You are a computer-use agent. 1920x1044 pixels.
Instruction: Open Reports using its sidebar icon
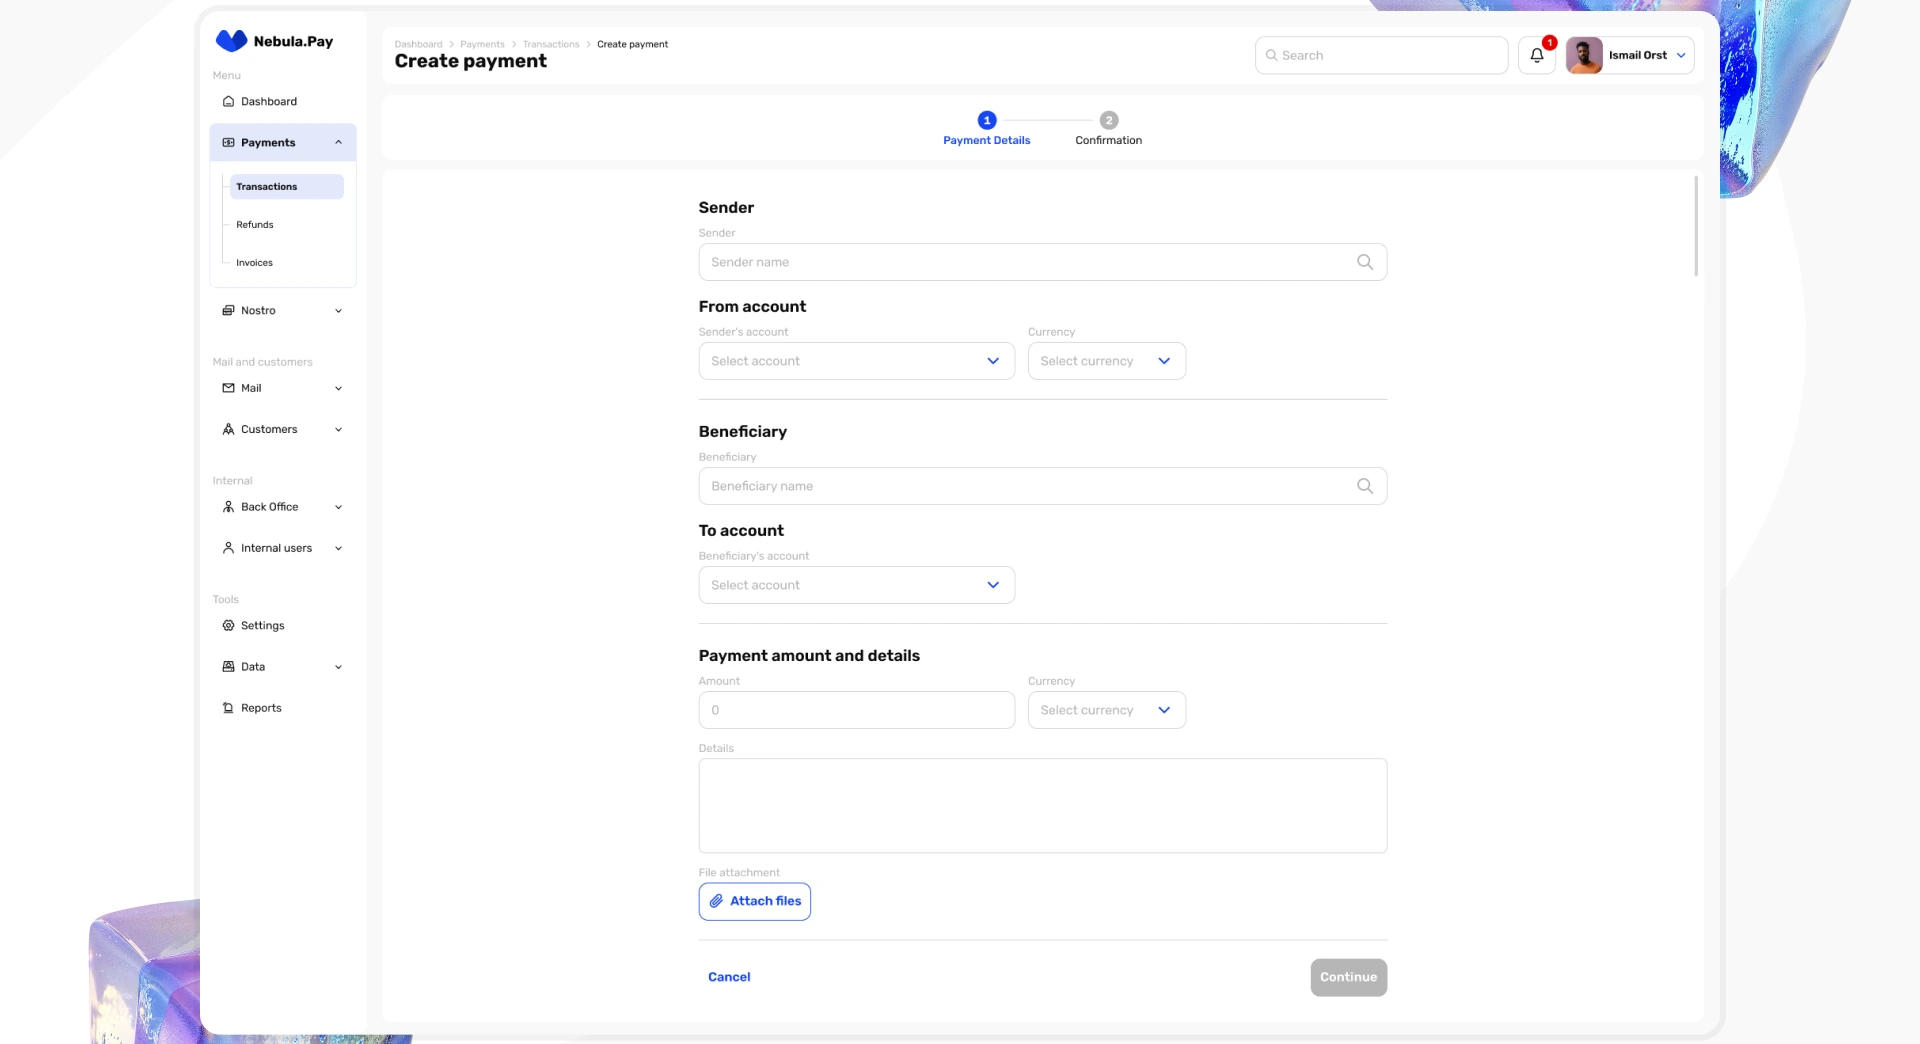[x=228, y=708]
